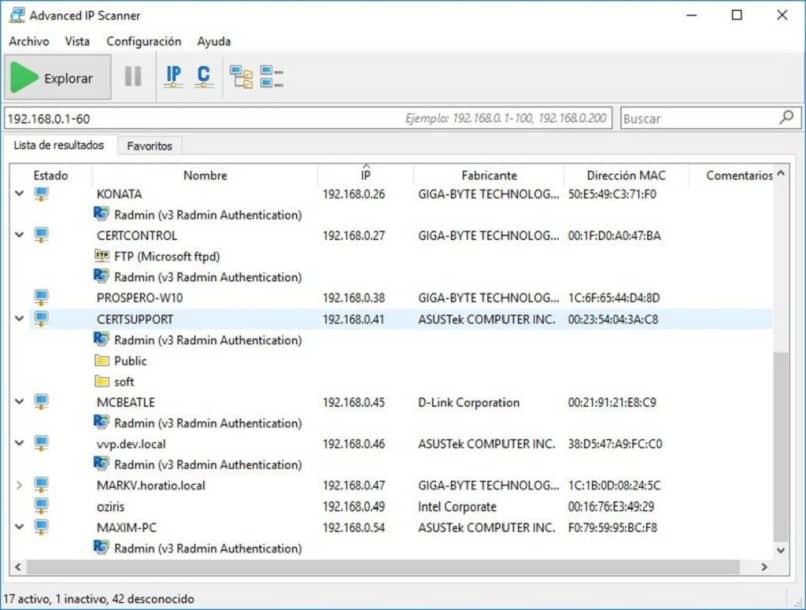
Task: Click the CERTSUPPORT computer status icon
Action: pos(41,319)
